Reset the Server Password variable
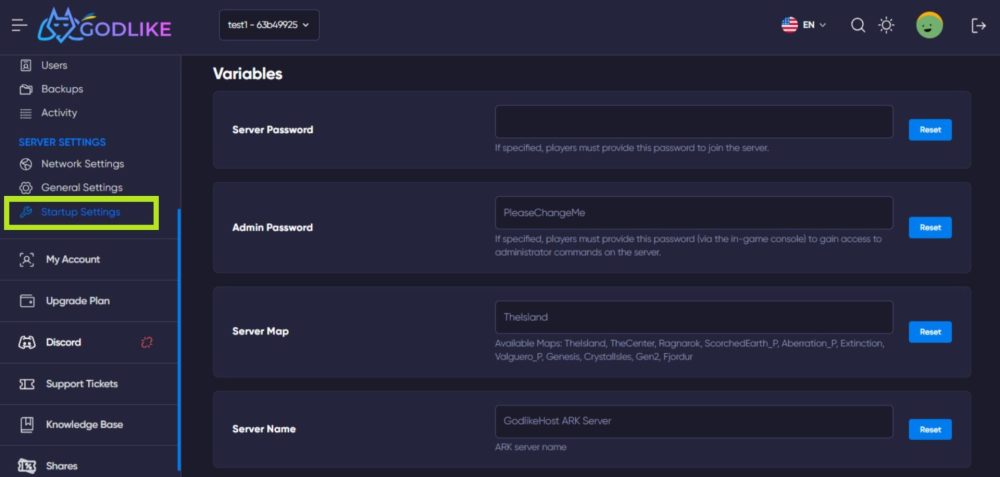The image size is (1000, 477). click(x=930, y=129)
